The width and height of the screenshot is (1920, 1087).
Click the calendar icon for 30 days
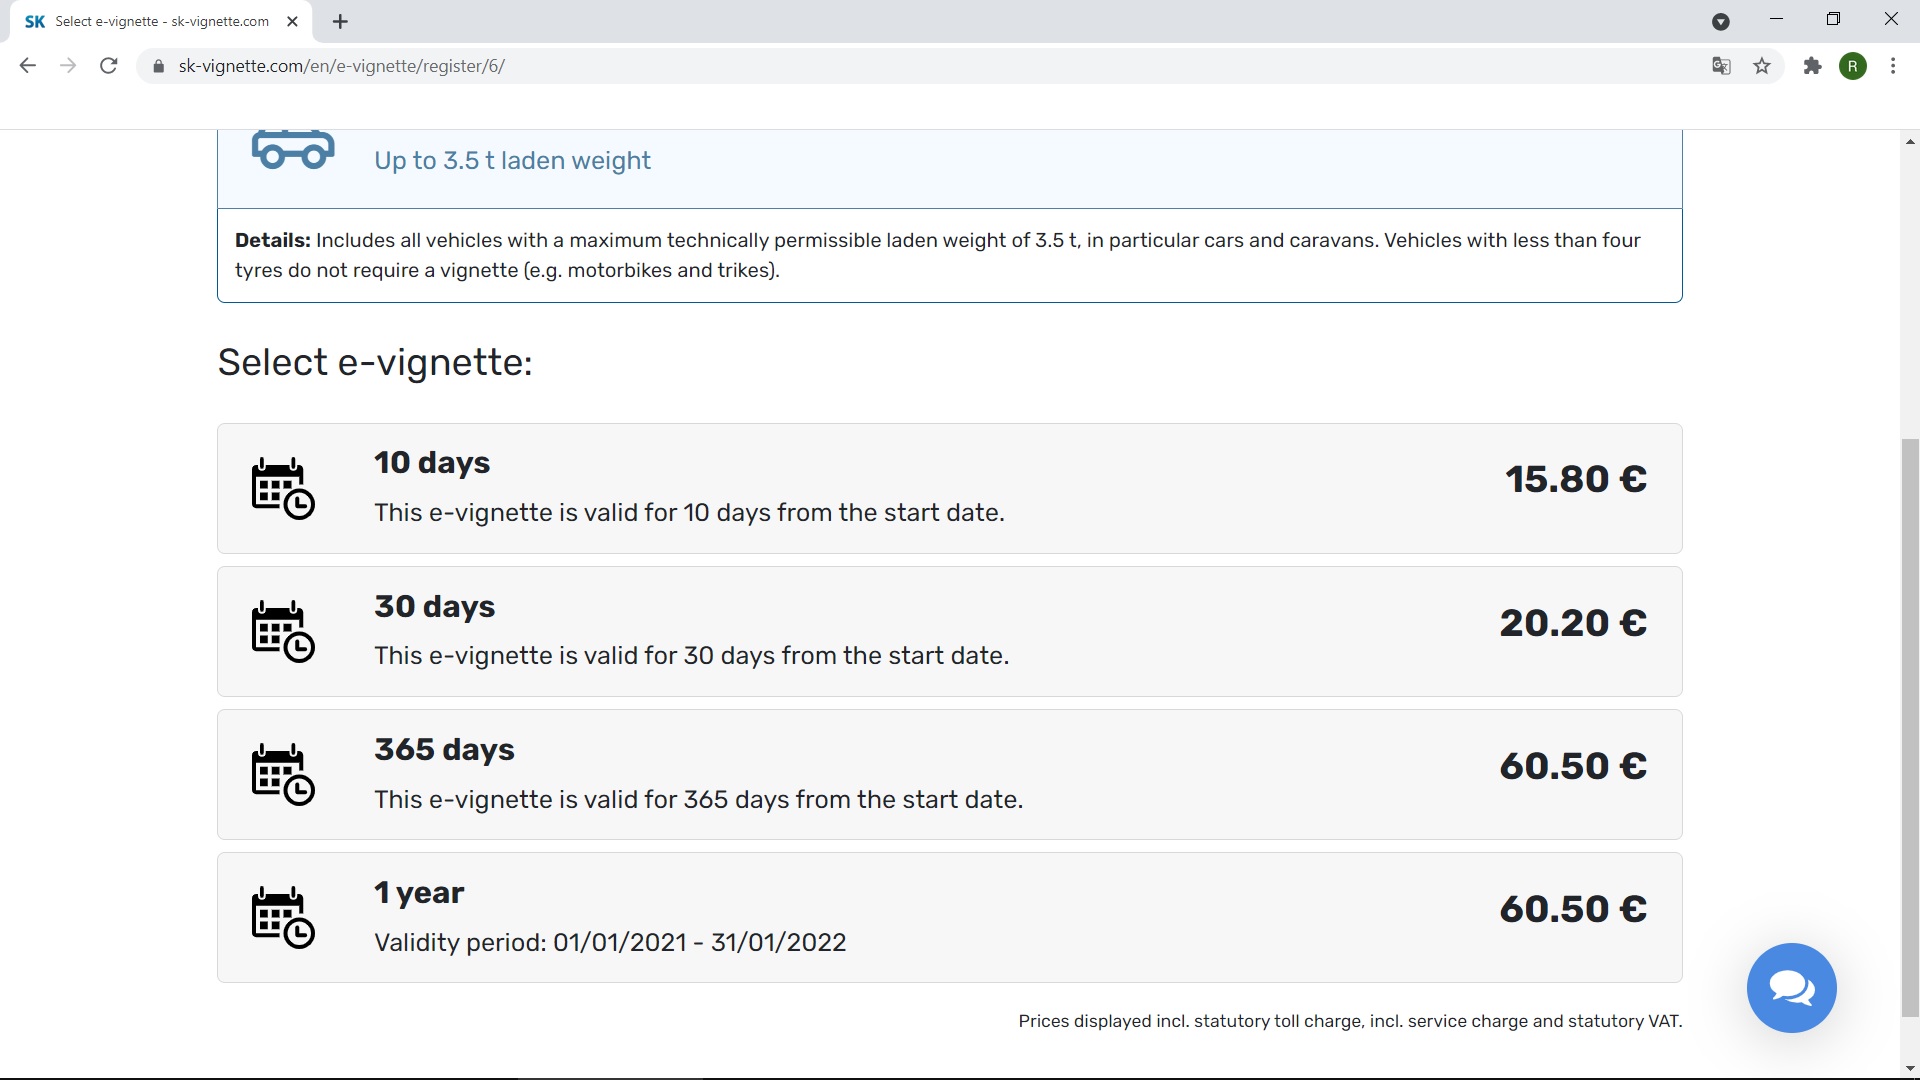282,631
